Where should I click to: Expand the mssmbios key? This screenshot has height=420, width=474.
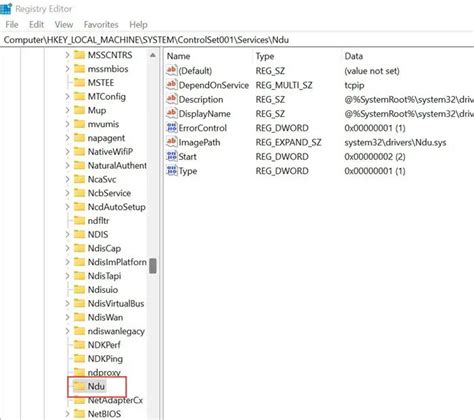coord(67,69)
